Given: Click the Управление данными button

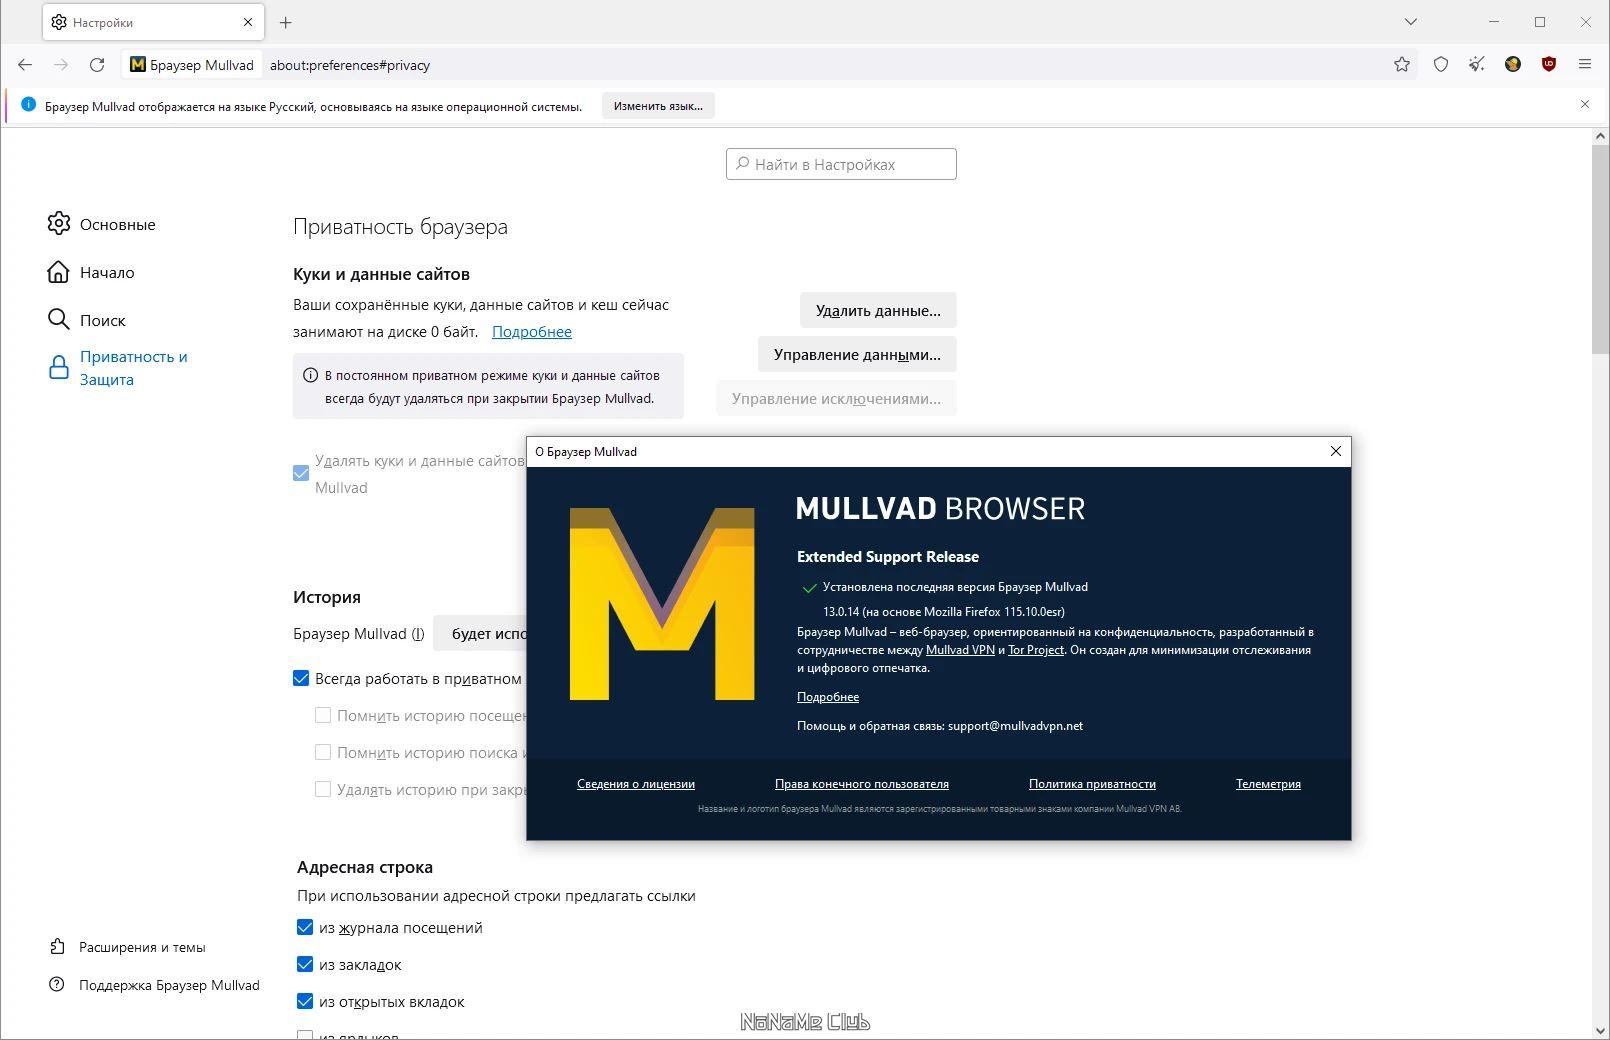Looking at the screenshot, I should pos(857,354).
